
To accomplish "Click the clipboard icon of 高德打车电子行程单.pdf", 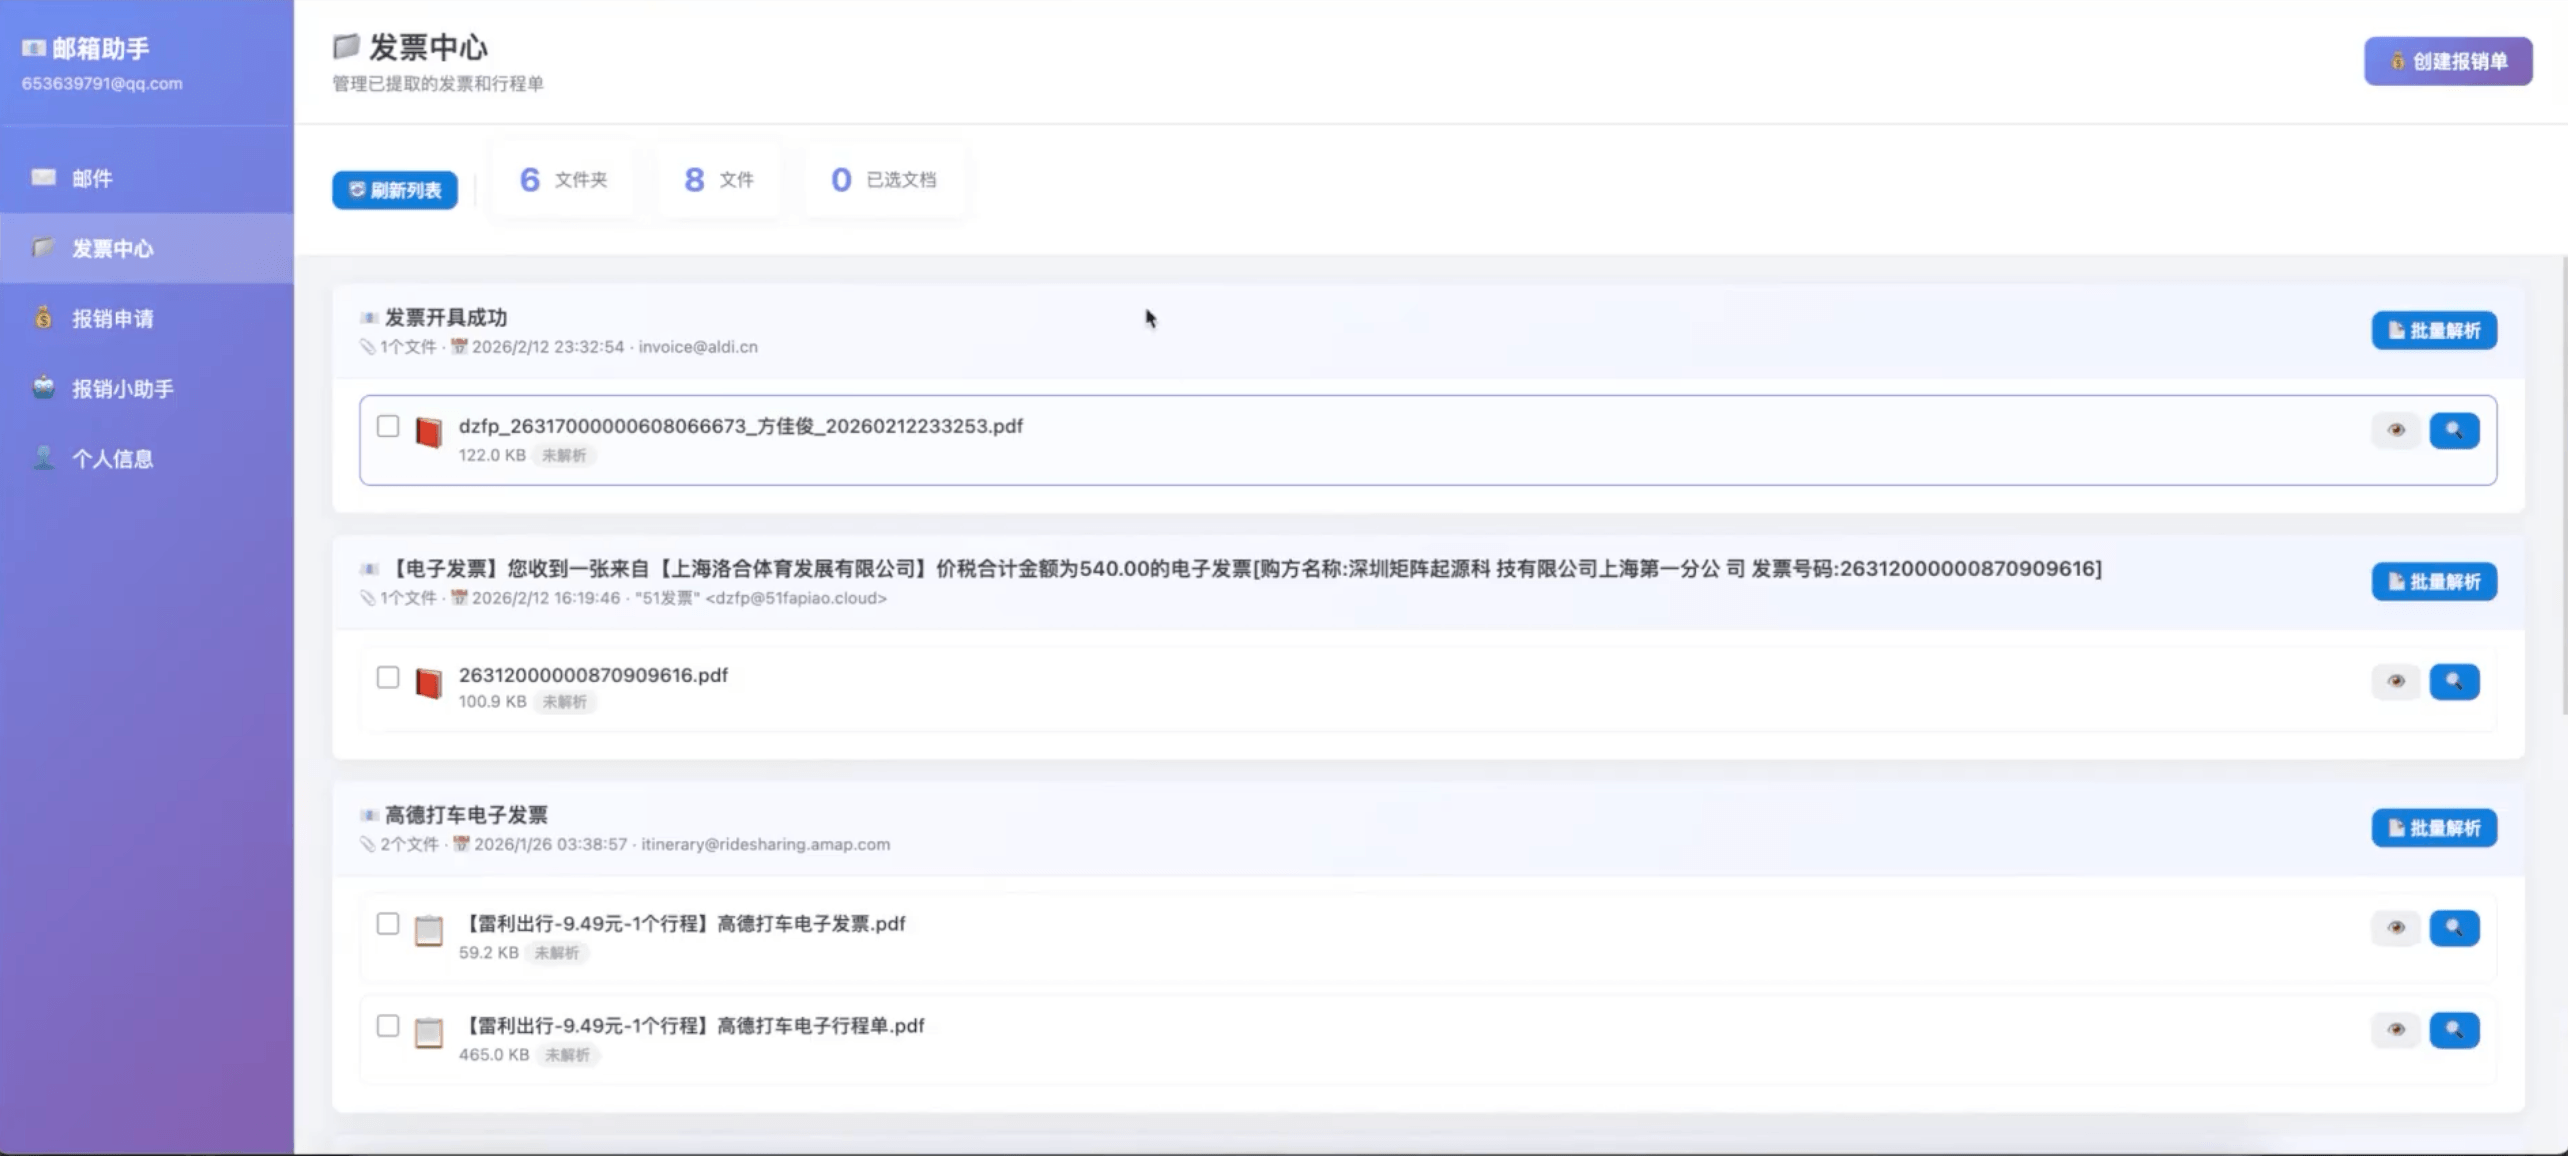I will click(429, 1032).
